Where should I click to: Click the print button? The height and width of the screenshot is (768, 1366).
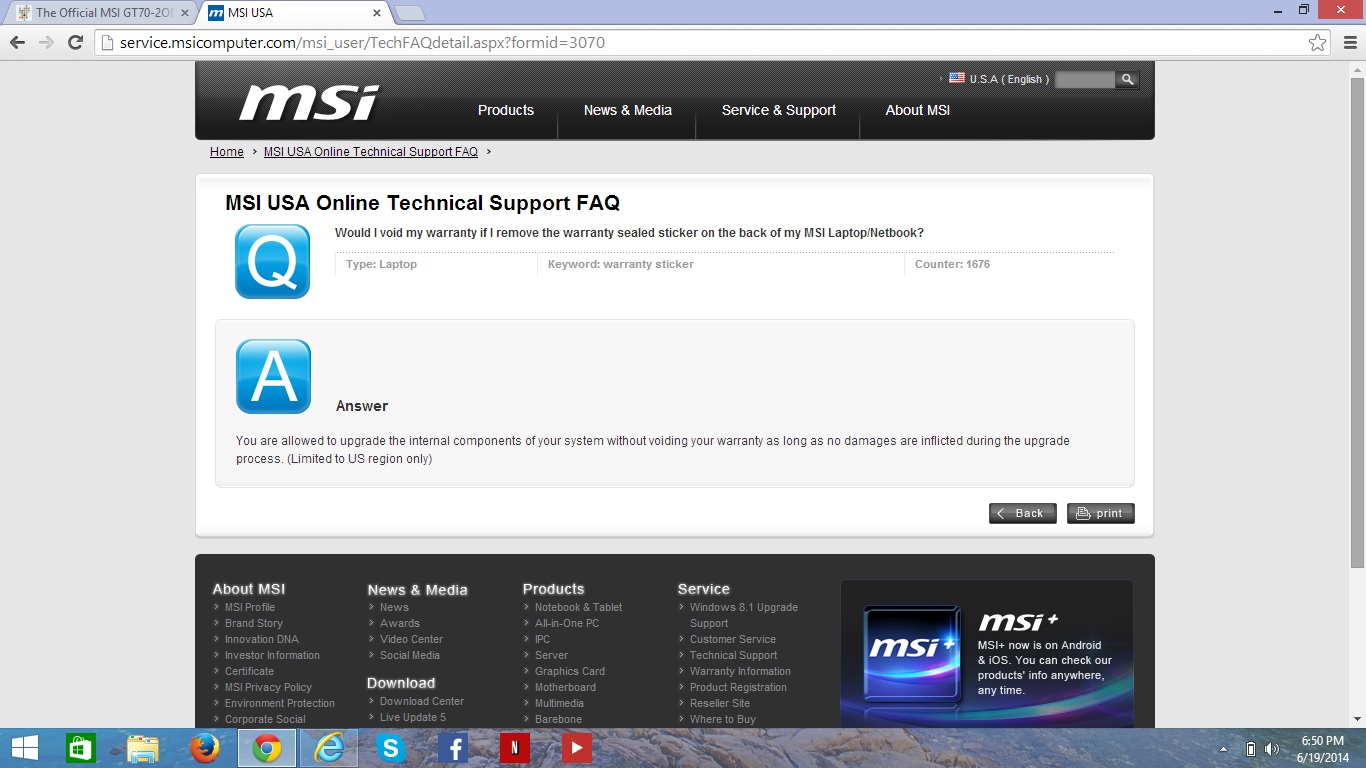click(1101, 513)
